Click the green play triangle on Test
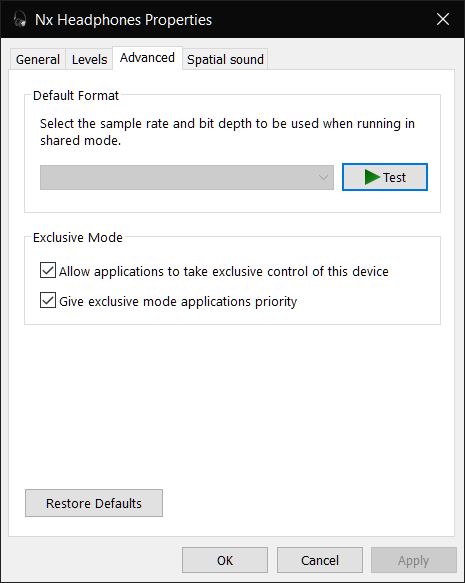 (x=372, y=177)
